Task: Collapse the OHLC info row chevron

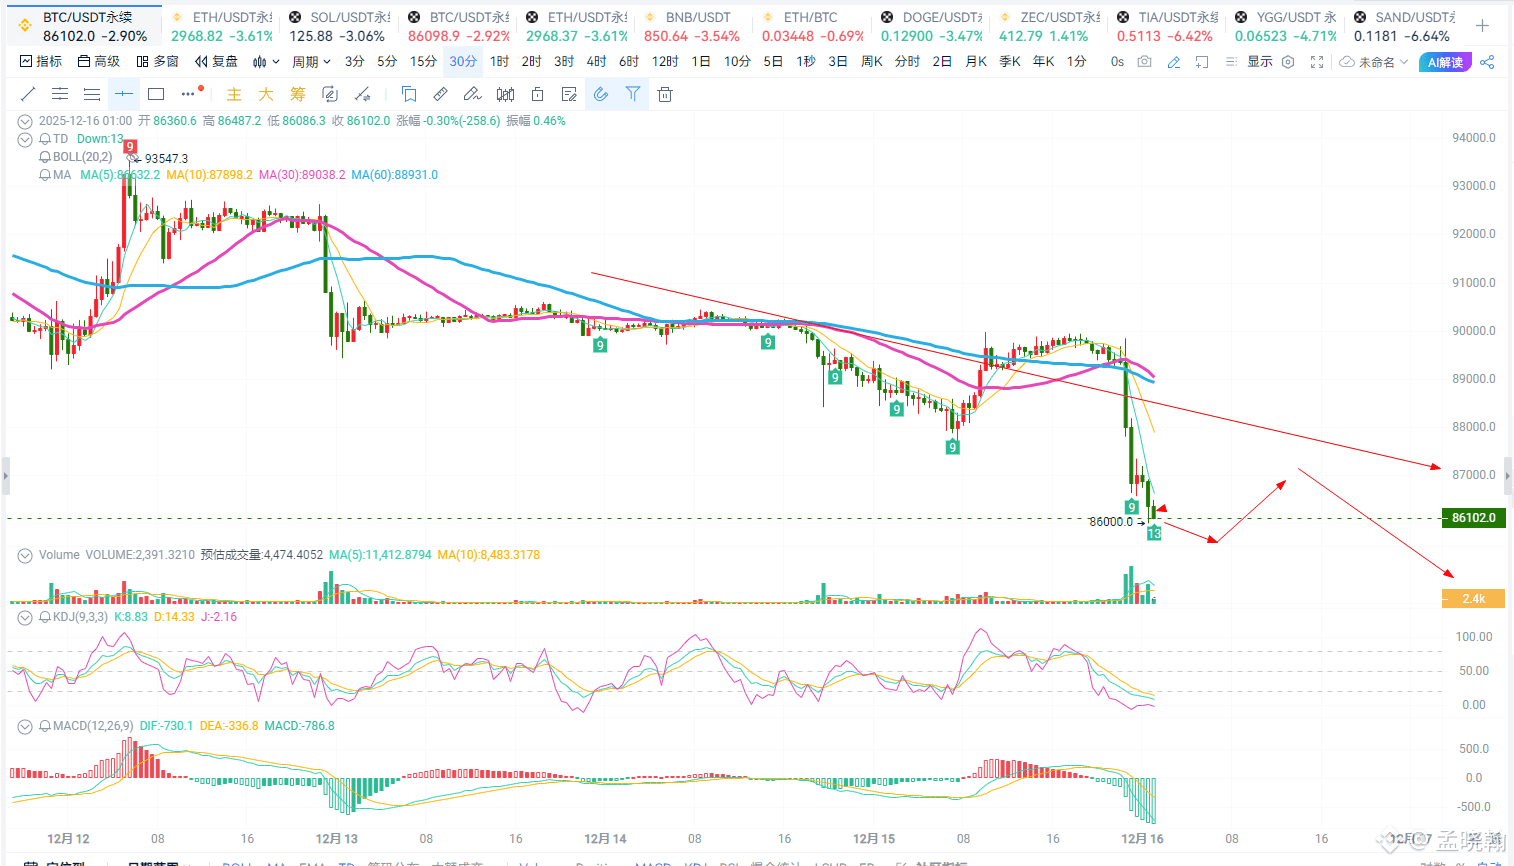Action: tap(25, 121)
